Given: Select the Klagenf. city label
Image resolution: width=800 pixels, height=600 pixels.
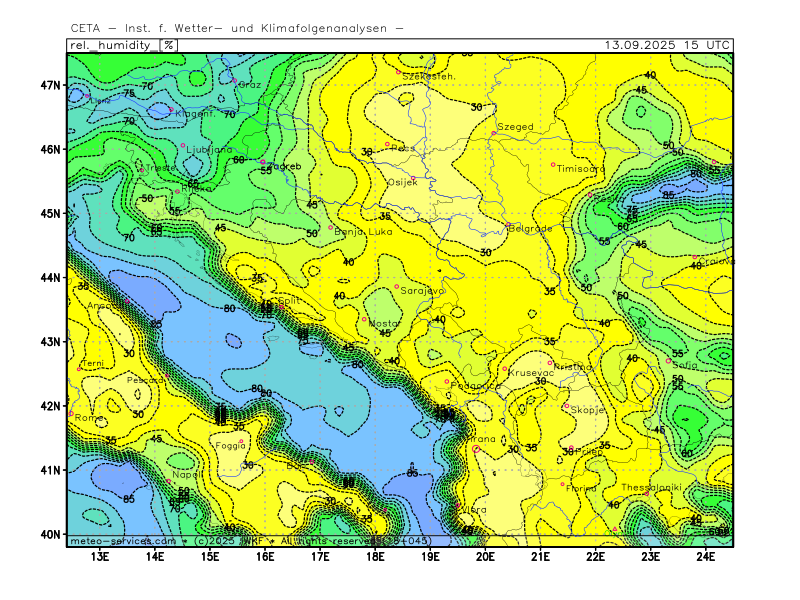Looking at the screenshot, I should pos(195,113).
